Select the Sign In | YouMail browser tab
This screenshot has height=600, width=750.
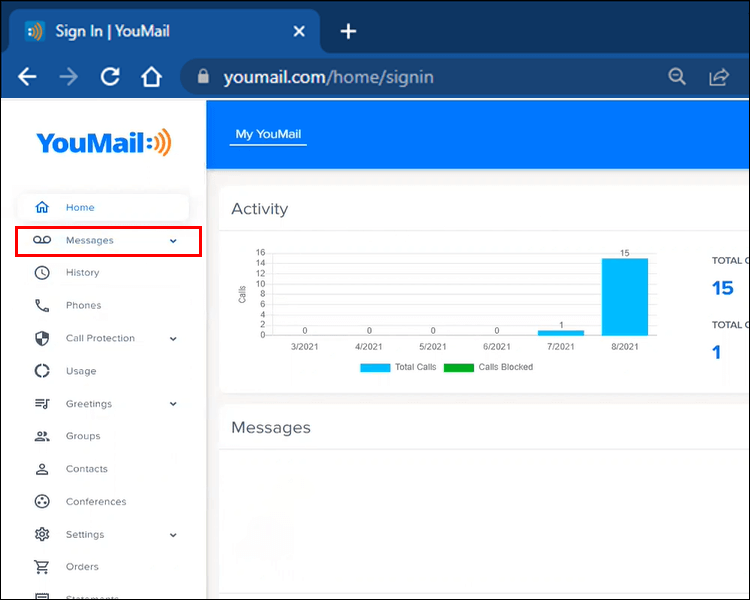165,32
